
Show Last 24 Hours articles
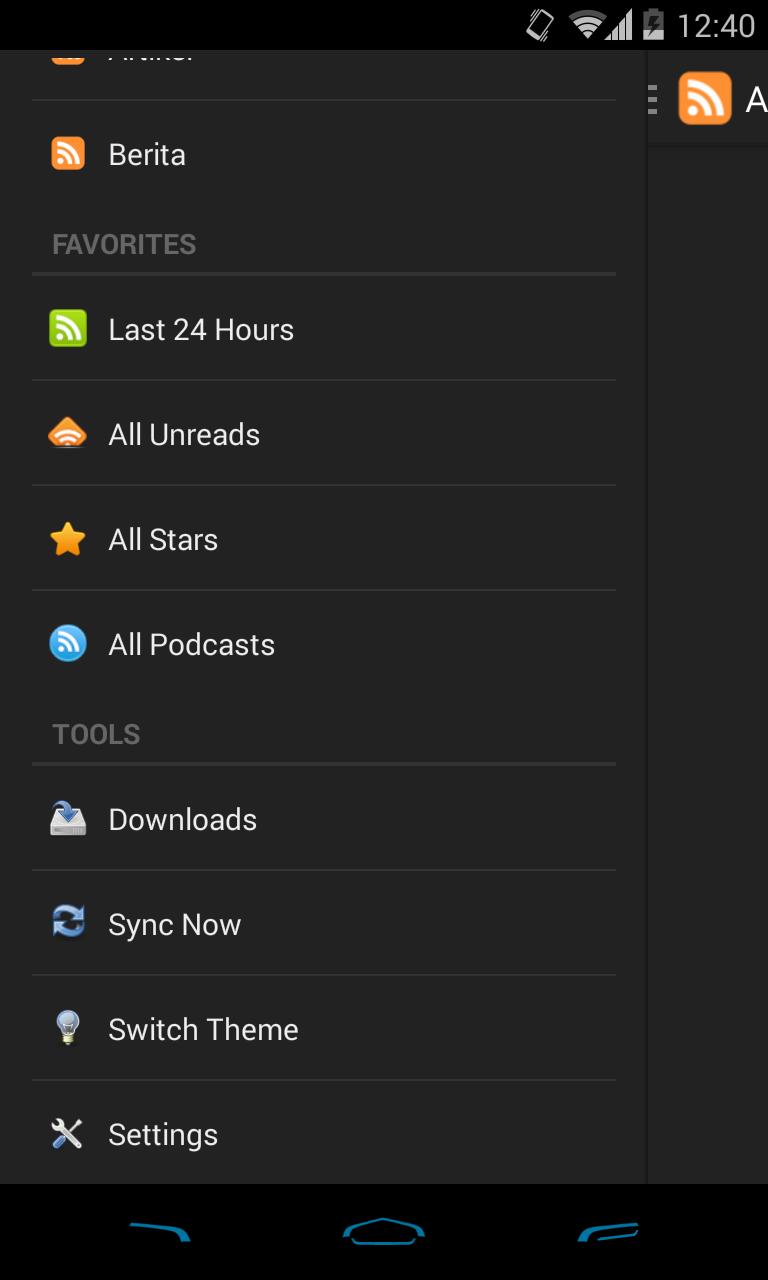click(201, 330)
